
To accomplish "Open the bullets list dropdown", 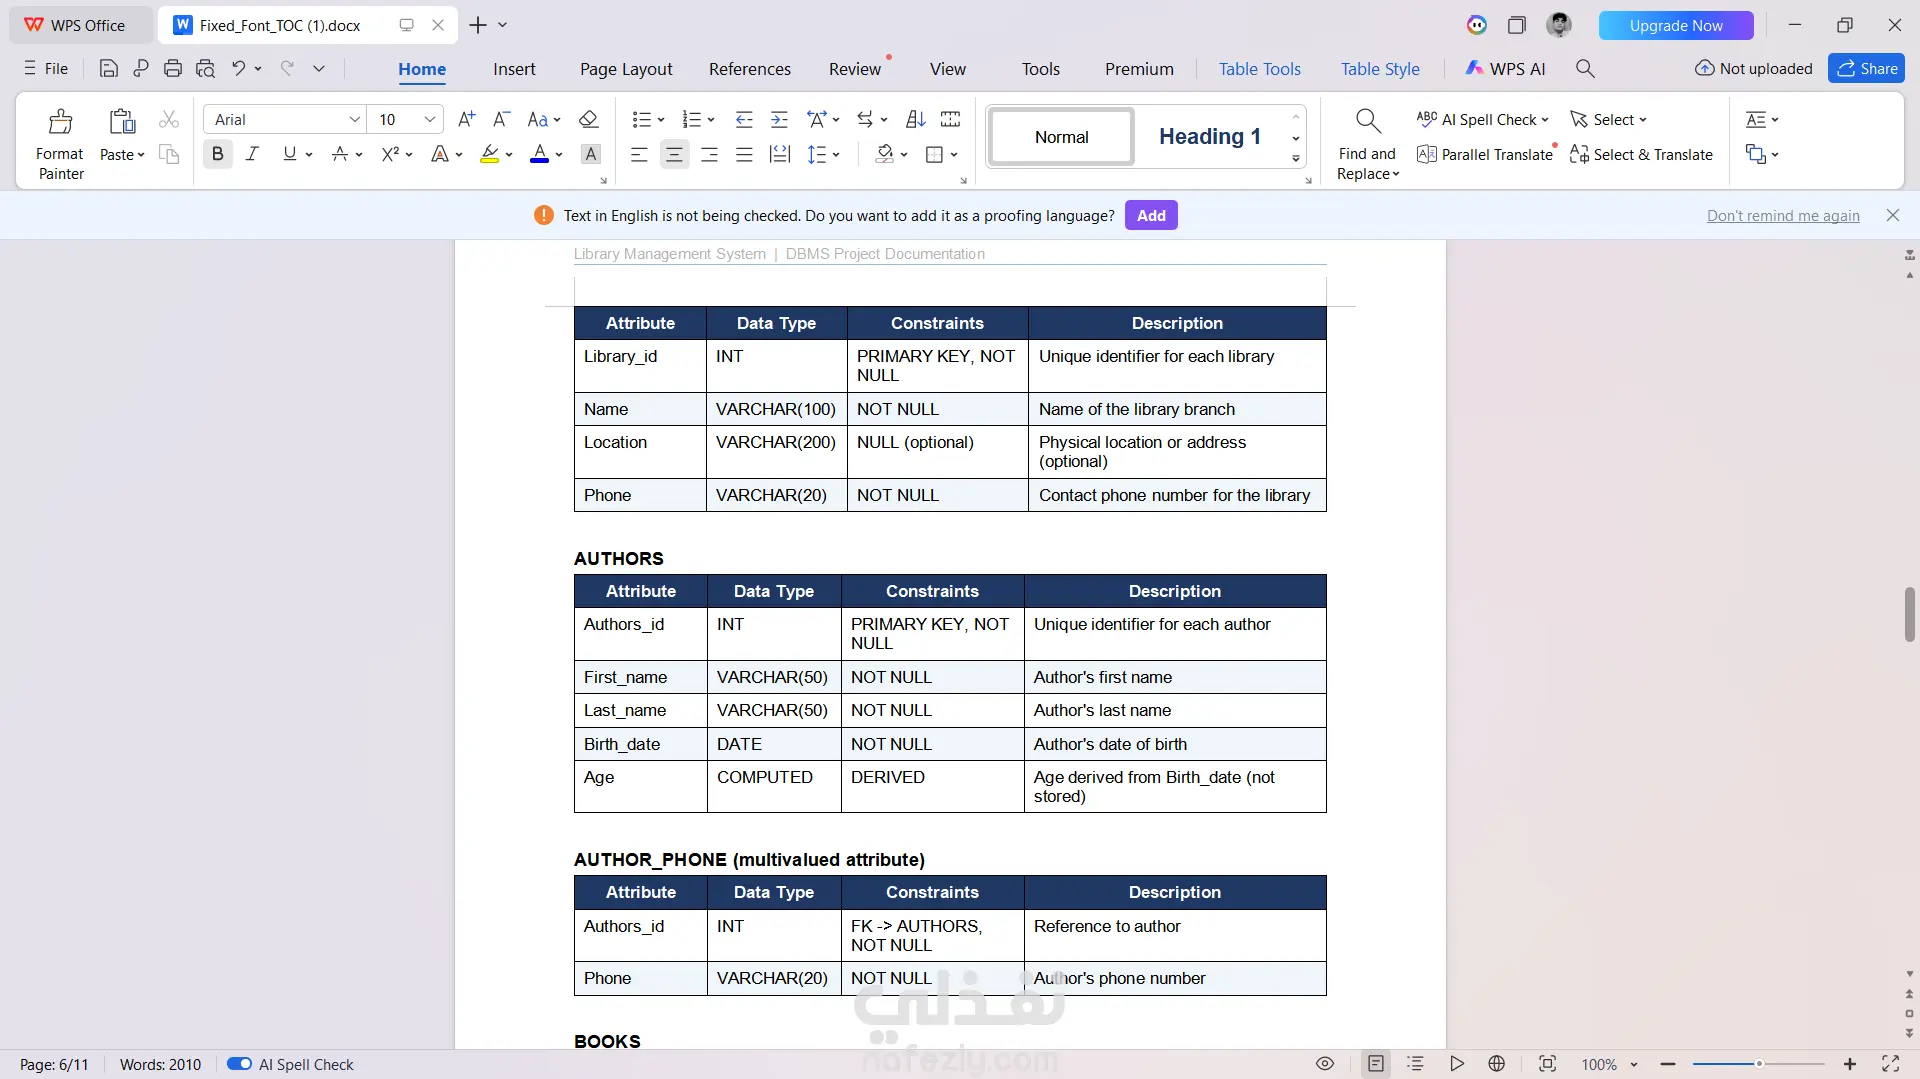I will point(661,120).
